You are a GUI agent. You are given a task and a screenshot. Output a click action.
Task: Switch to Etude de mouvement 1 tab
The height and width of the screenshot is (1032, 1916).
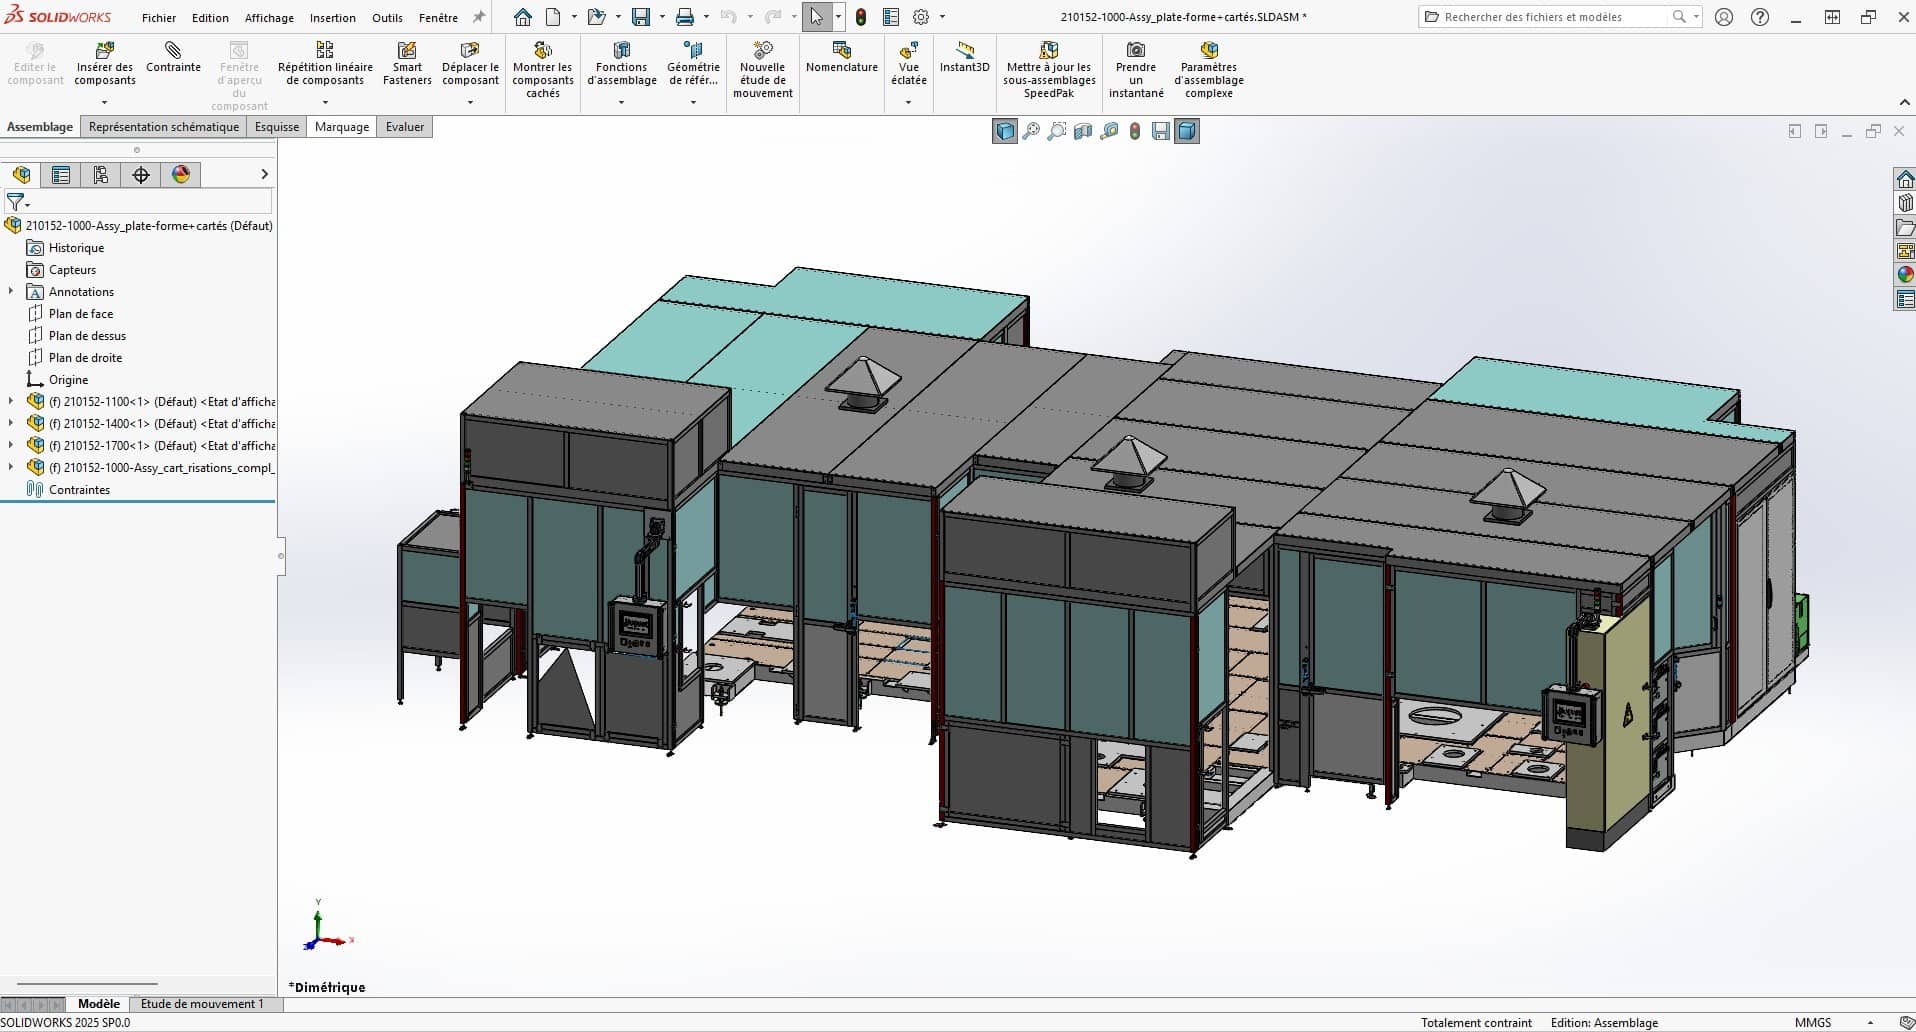pos(202,1004)
